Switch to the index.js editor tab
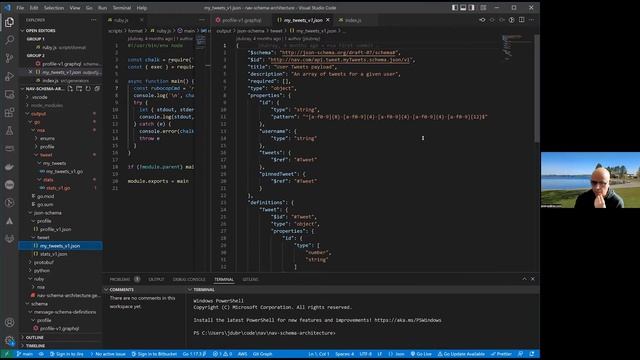Viewport: 640px width, 360px height. (353, 20)
